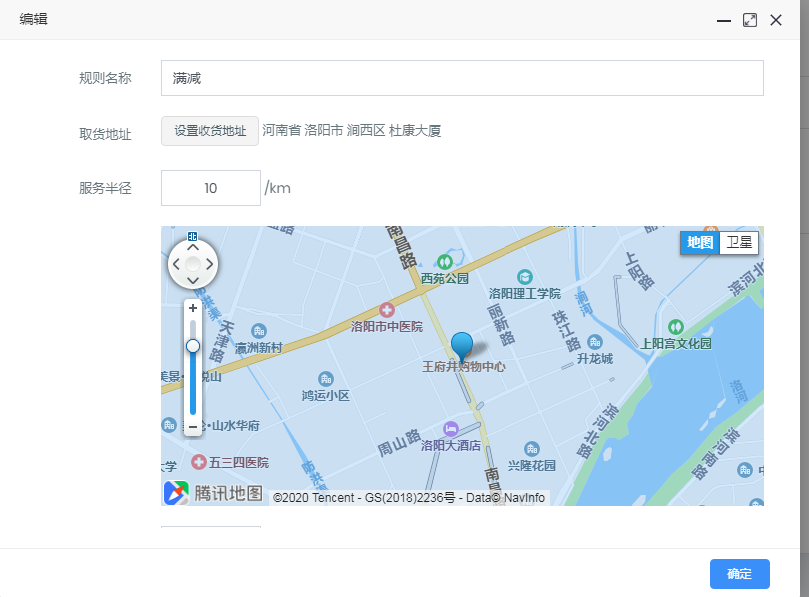Switch map to 卫星 satellite view
Image resolution: width=809 pixels, height=597 pixels.
click(739, 242)
